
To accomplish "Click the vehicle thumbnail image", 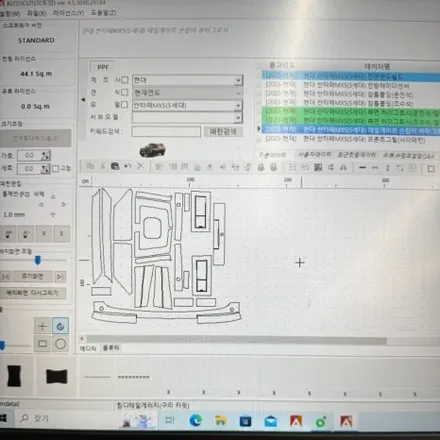I will 152,150.
